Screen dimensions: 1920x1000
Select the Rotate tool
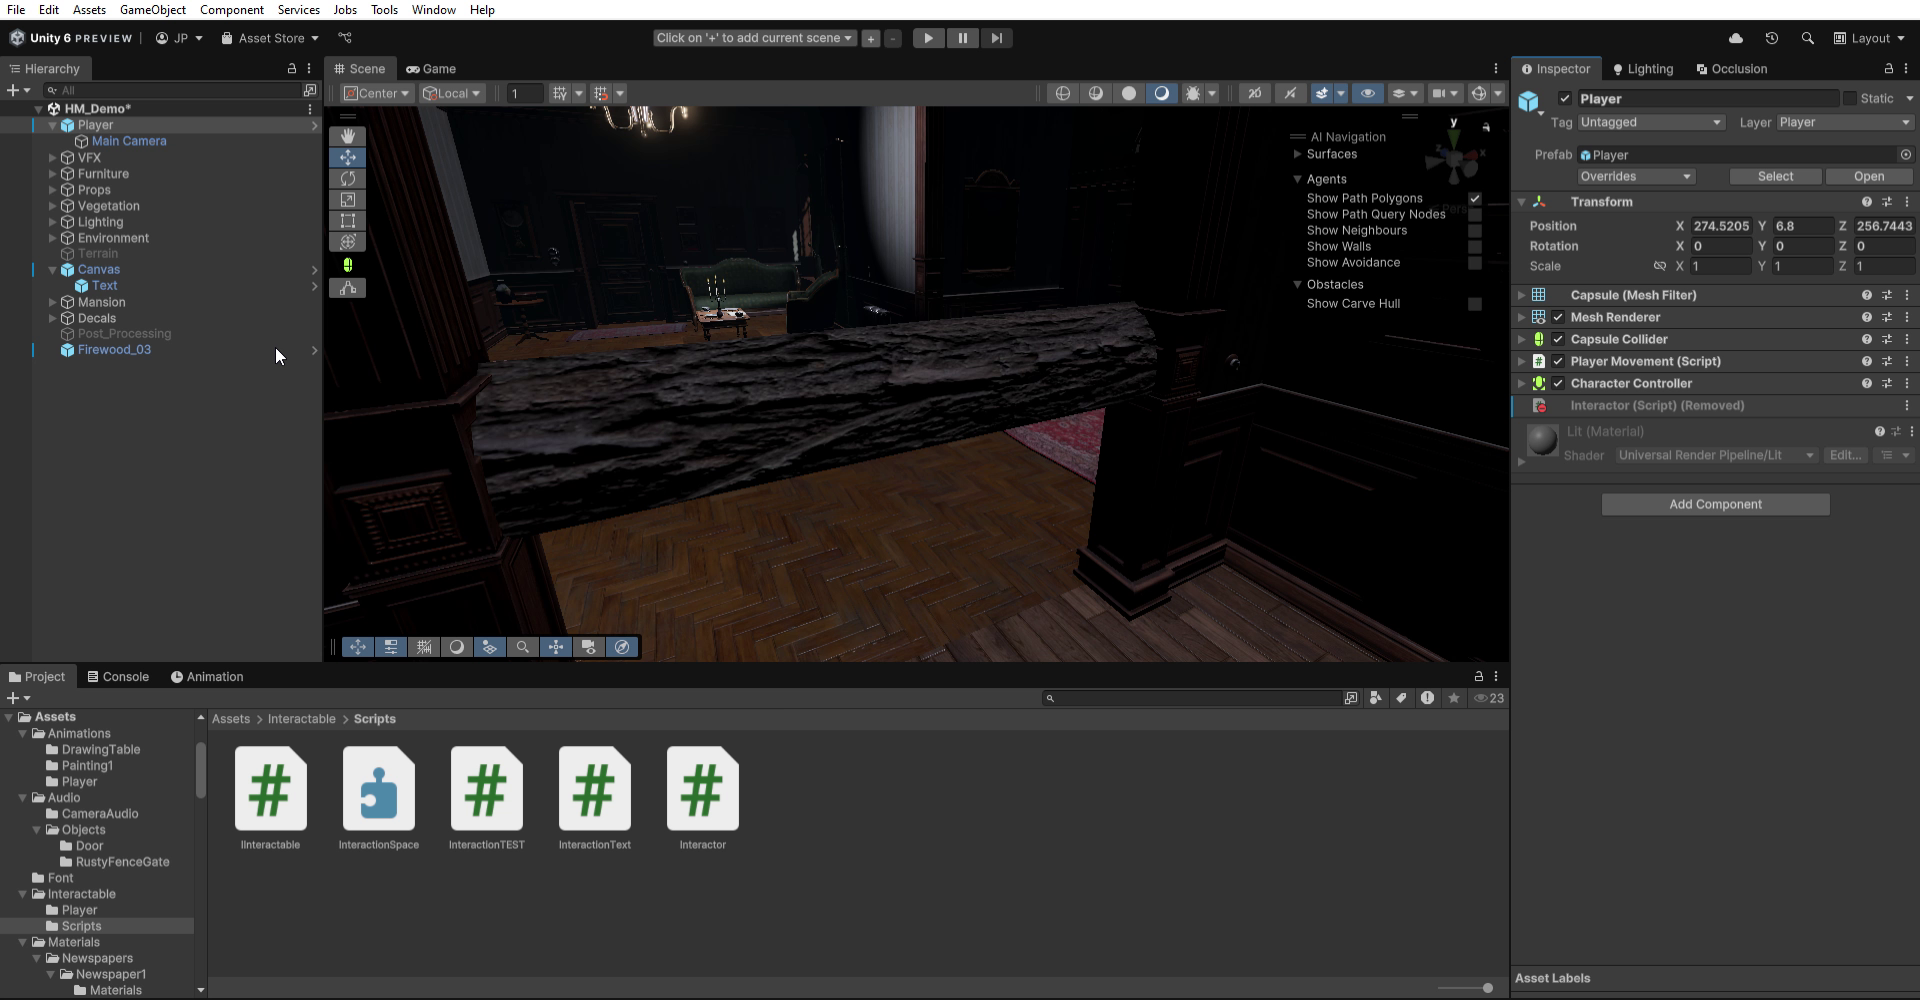[x=348, y=178]
